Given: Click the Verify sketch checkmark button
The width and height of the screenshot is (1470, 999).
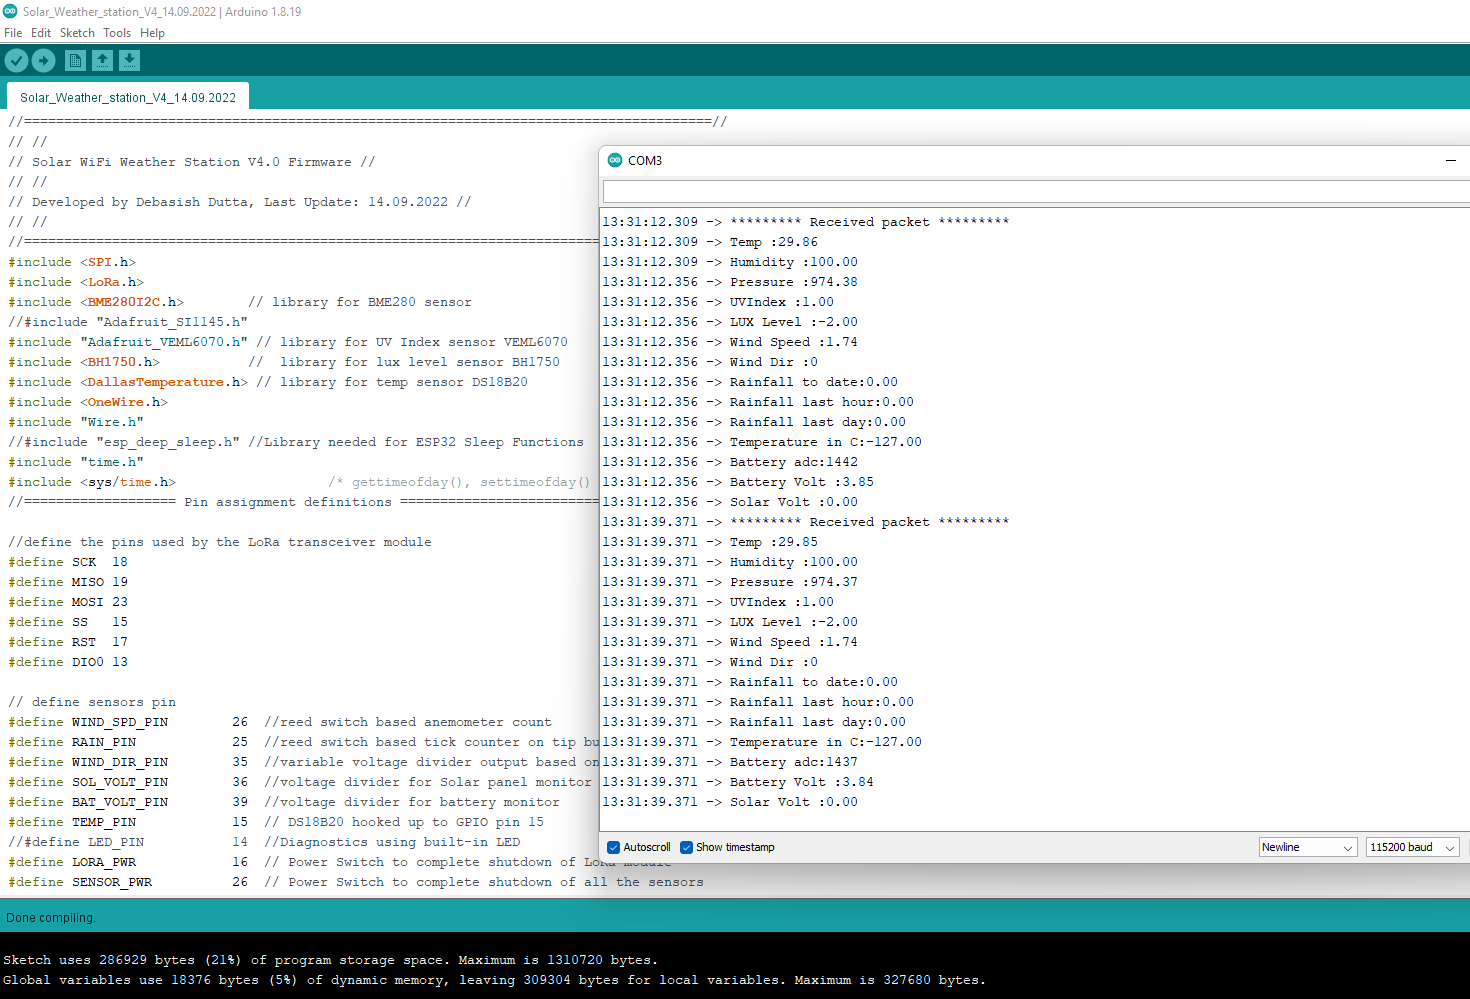Looking at the screenshot, I should (16, 61).
